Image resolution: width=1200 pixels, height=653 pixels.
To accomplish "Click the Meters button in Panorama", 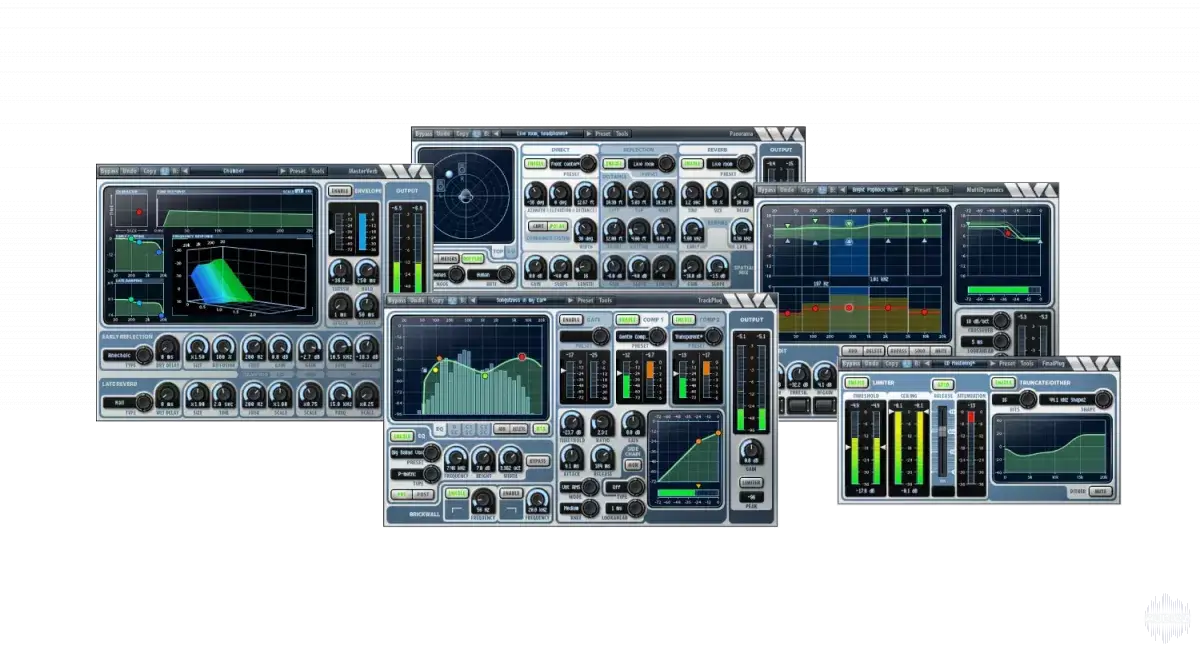I will [449, 258].
